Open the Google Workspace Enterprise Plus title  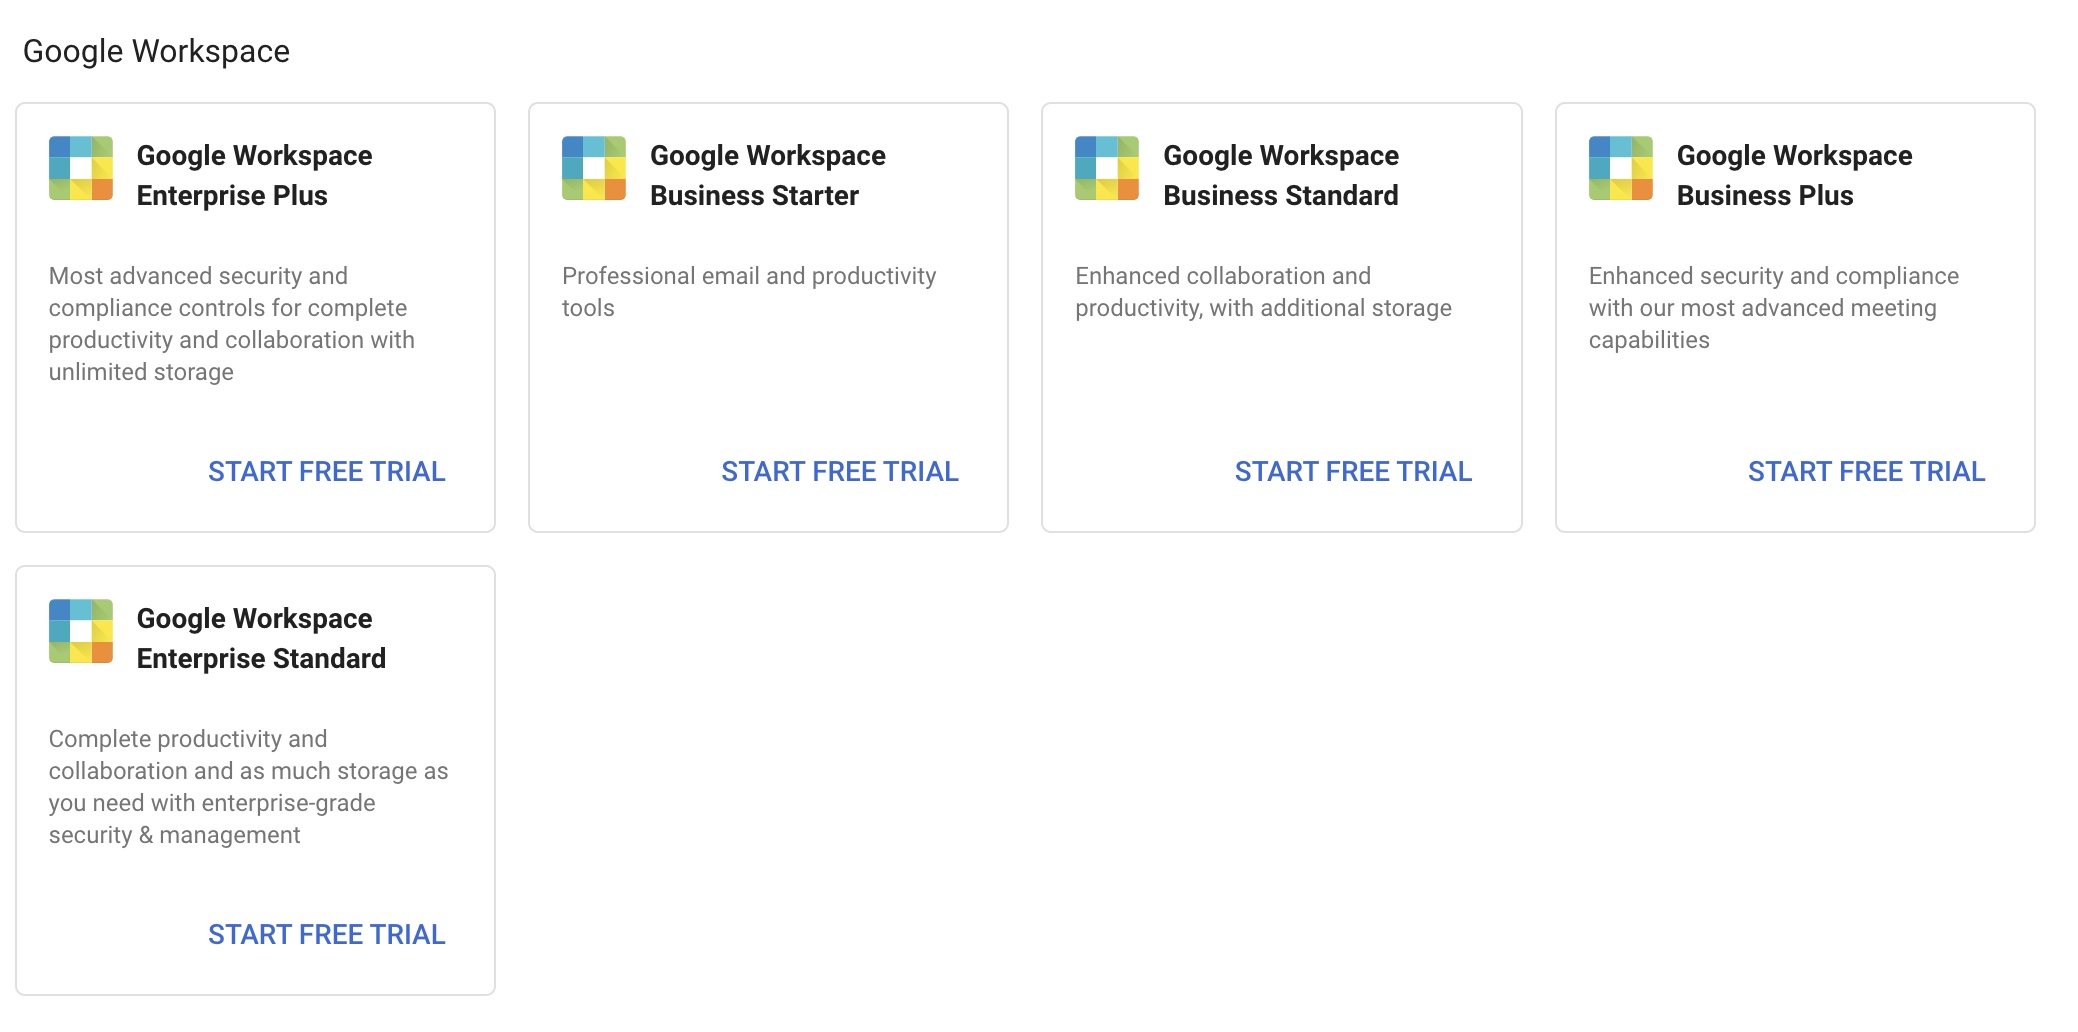click(x=254, y=175)
